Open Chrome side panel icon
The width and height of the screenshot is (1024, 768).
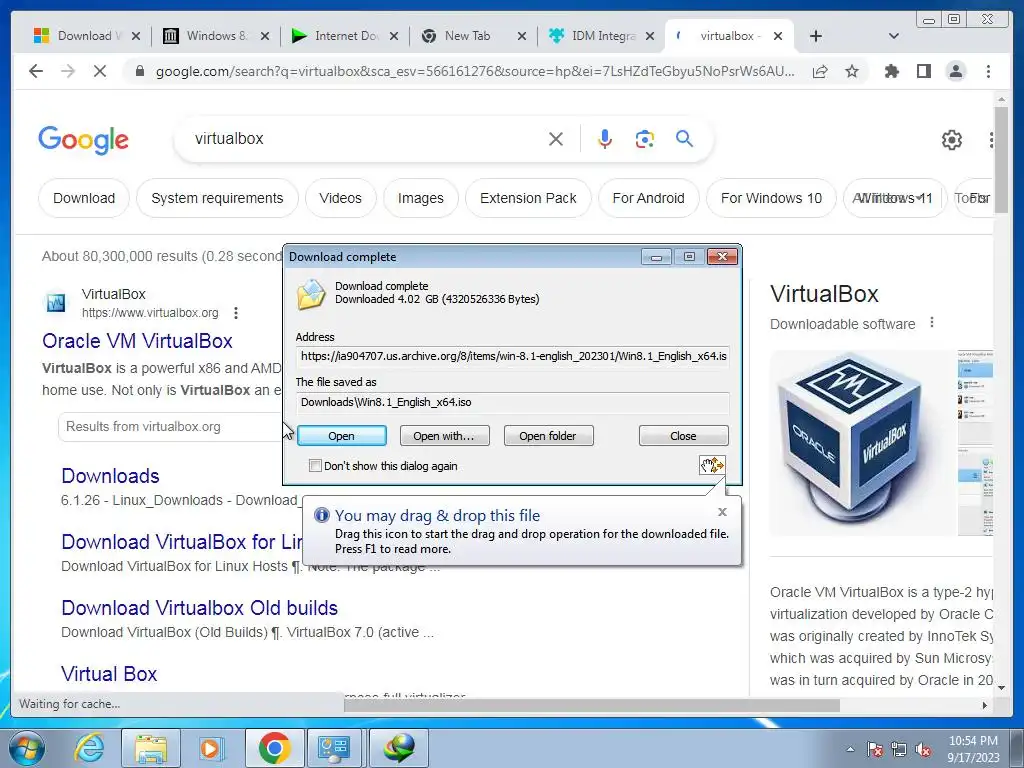[923, 71]
